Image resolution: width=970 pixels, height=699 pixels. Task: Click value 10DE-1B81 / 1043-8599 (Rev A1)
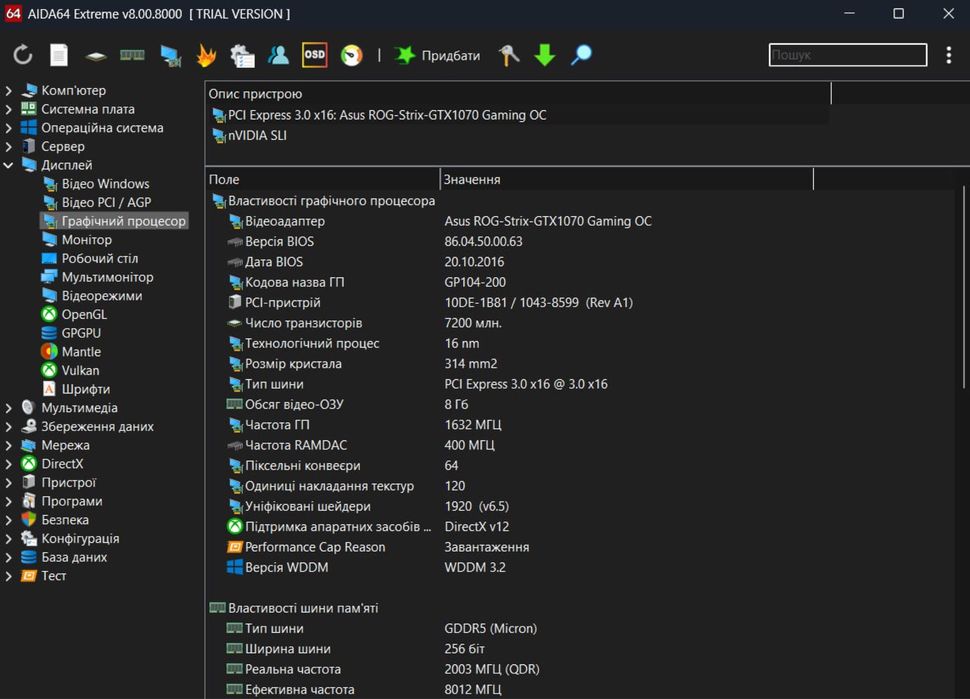538,302
